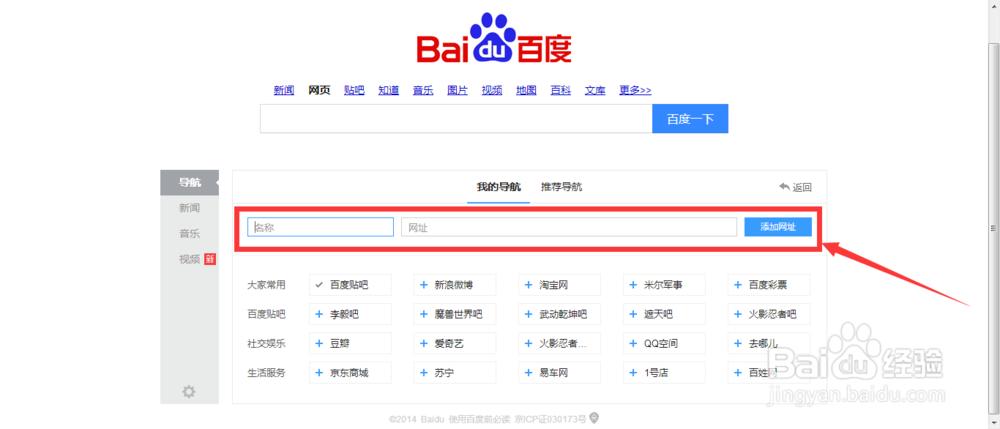
Task: Click the 网页 label above search box
Action: coord(319,90)
